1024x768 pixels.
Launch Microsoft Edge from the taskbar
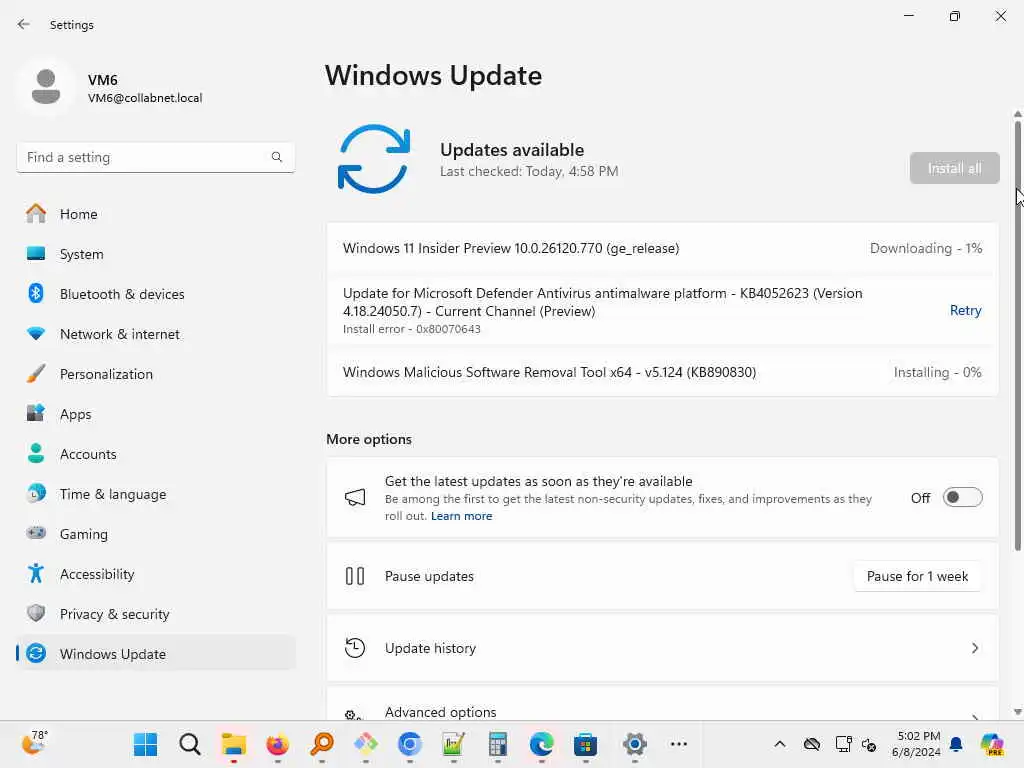pyautogui.click(x=541, y=744)
